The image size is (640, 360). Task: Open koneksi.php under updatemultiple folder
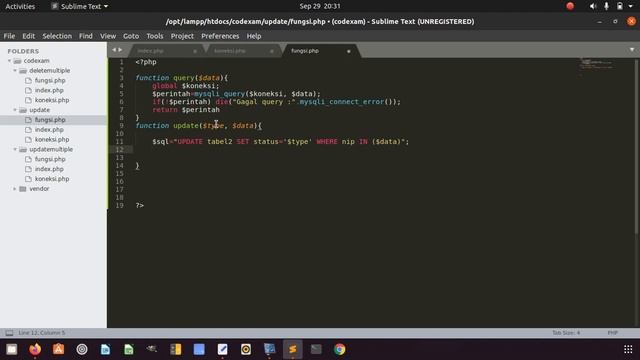52,179
